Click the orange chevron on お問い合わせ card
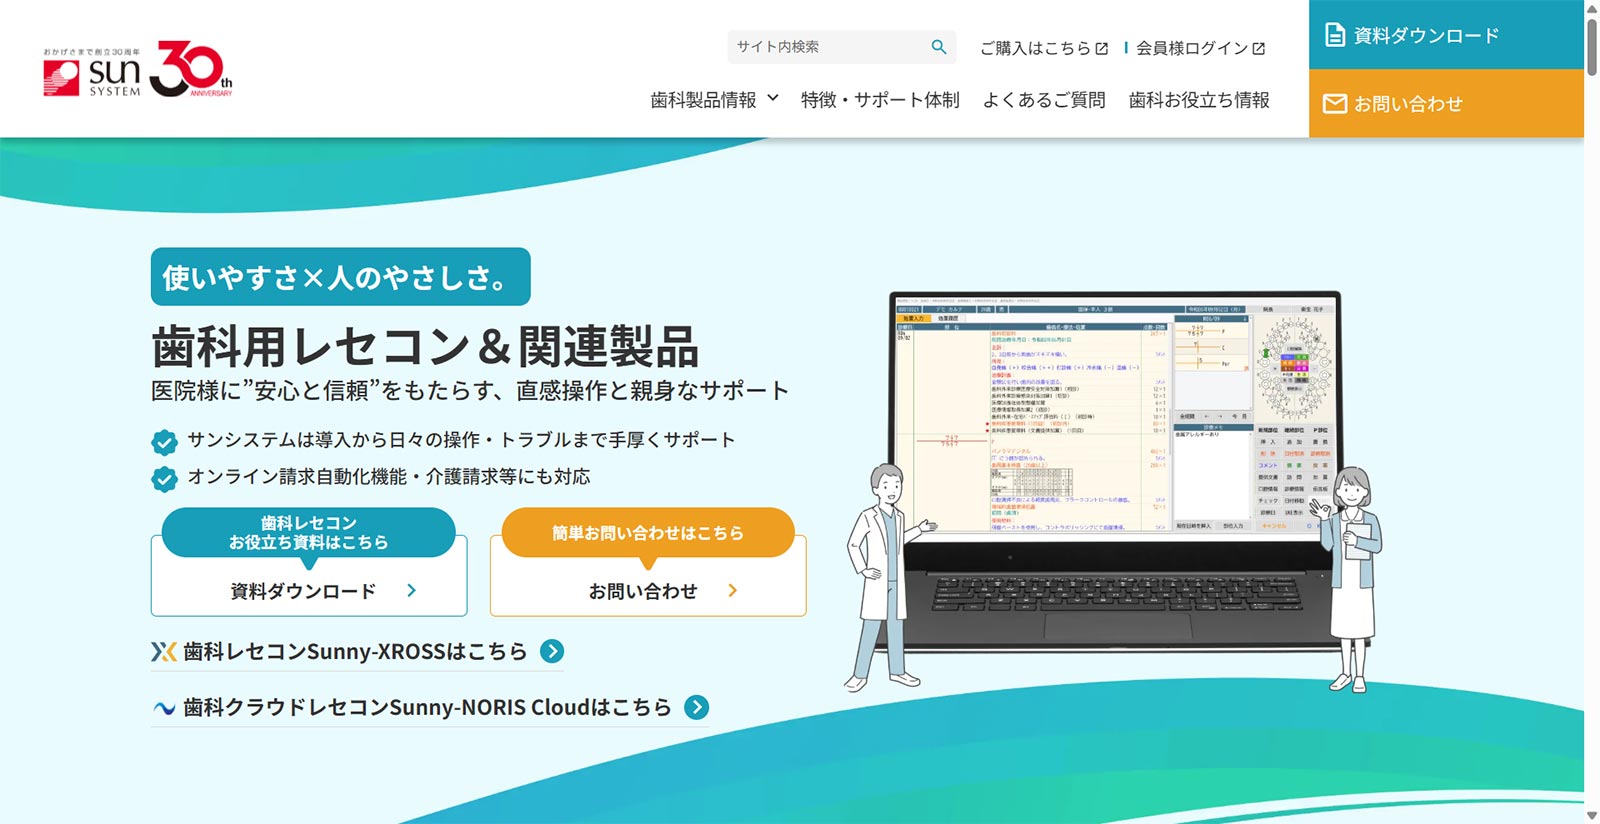This screenshot has height=824, width=1600. [x=732, y=590]
